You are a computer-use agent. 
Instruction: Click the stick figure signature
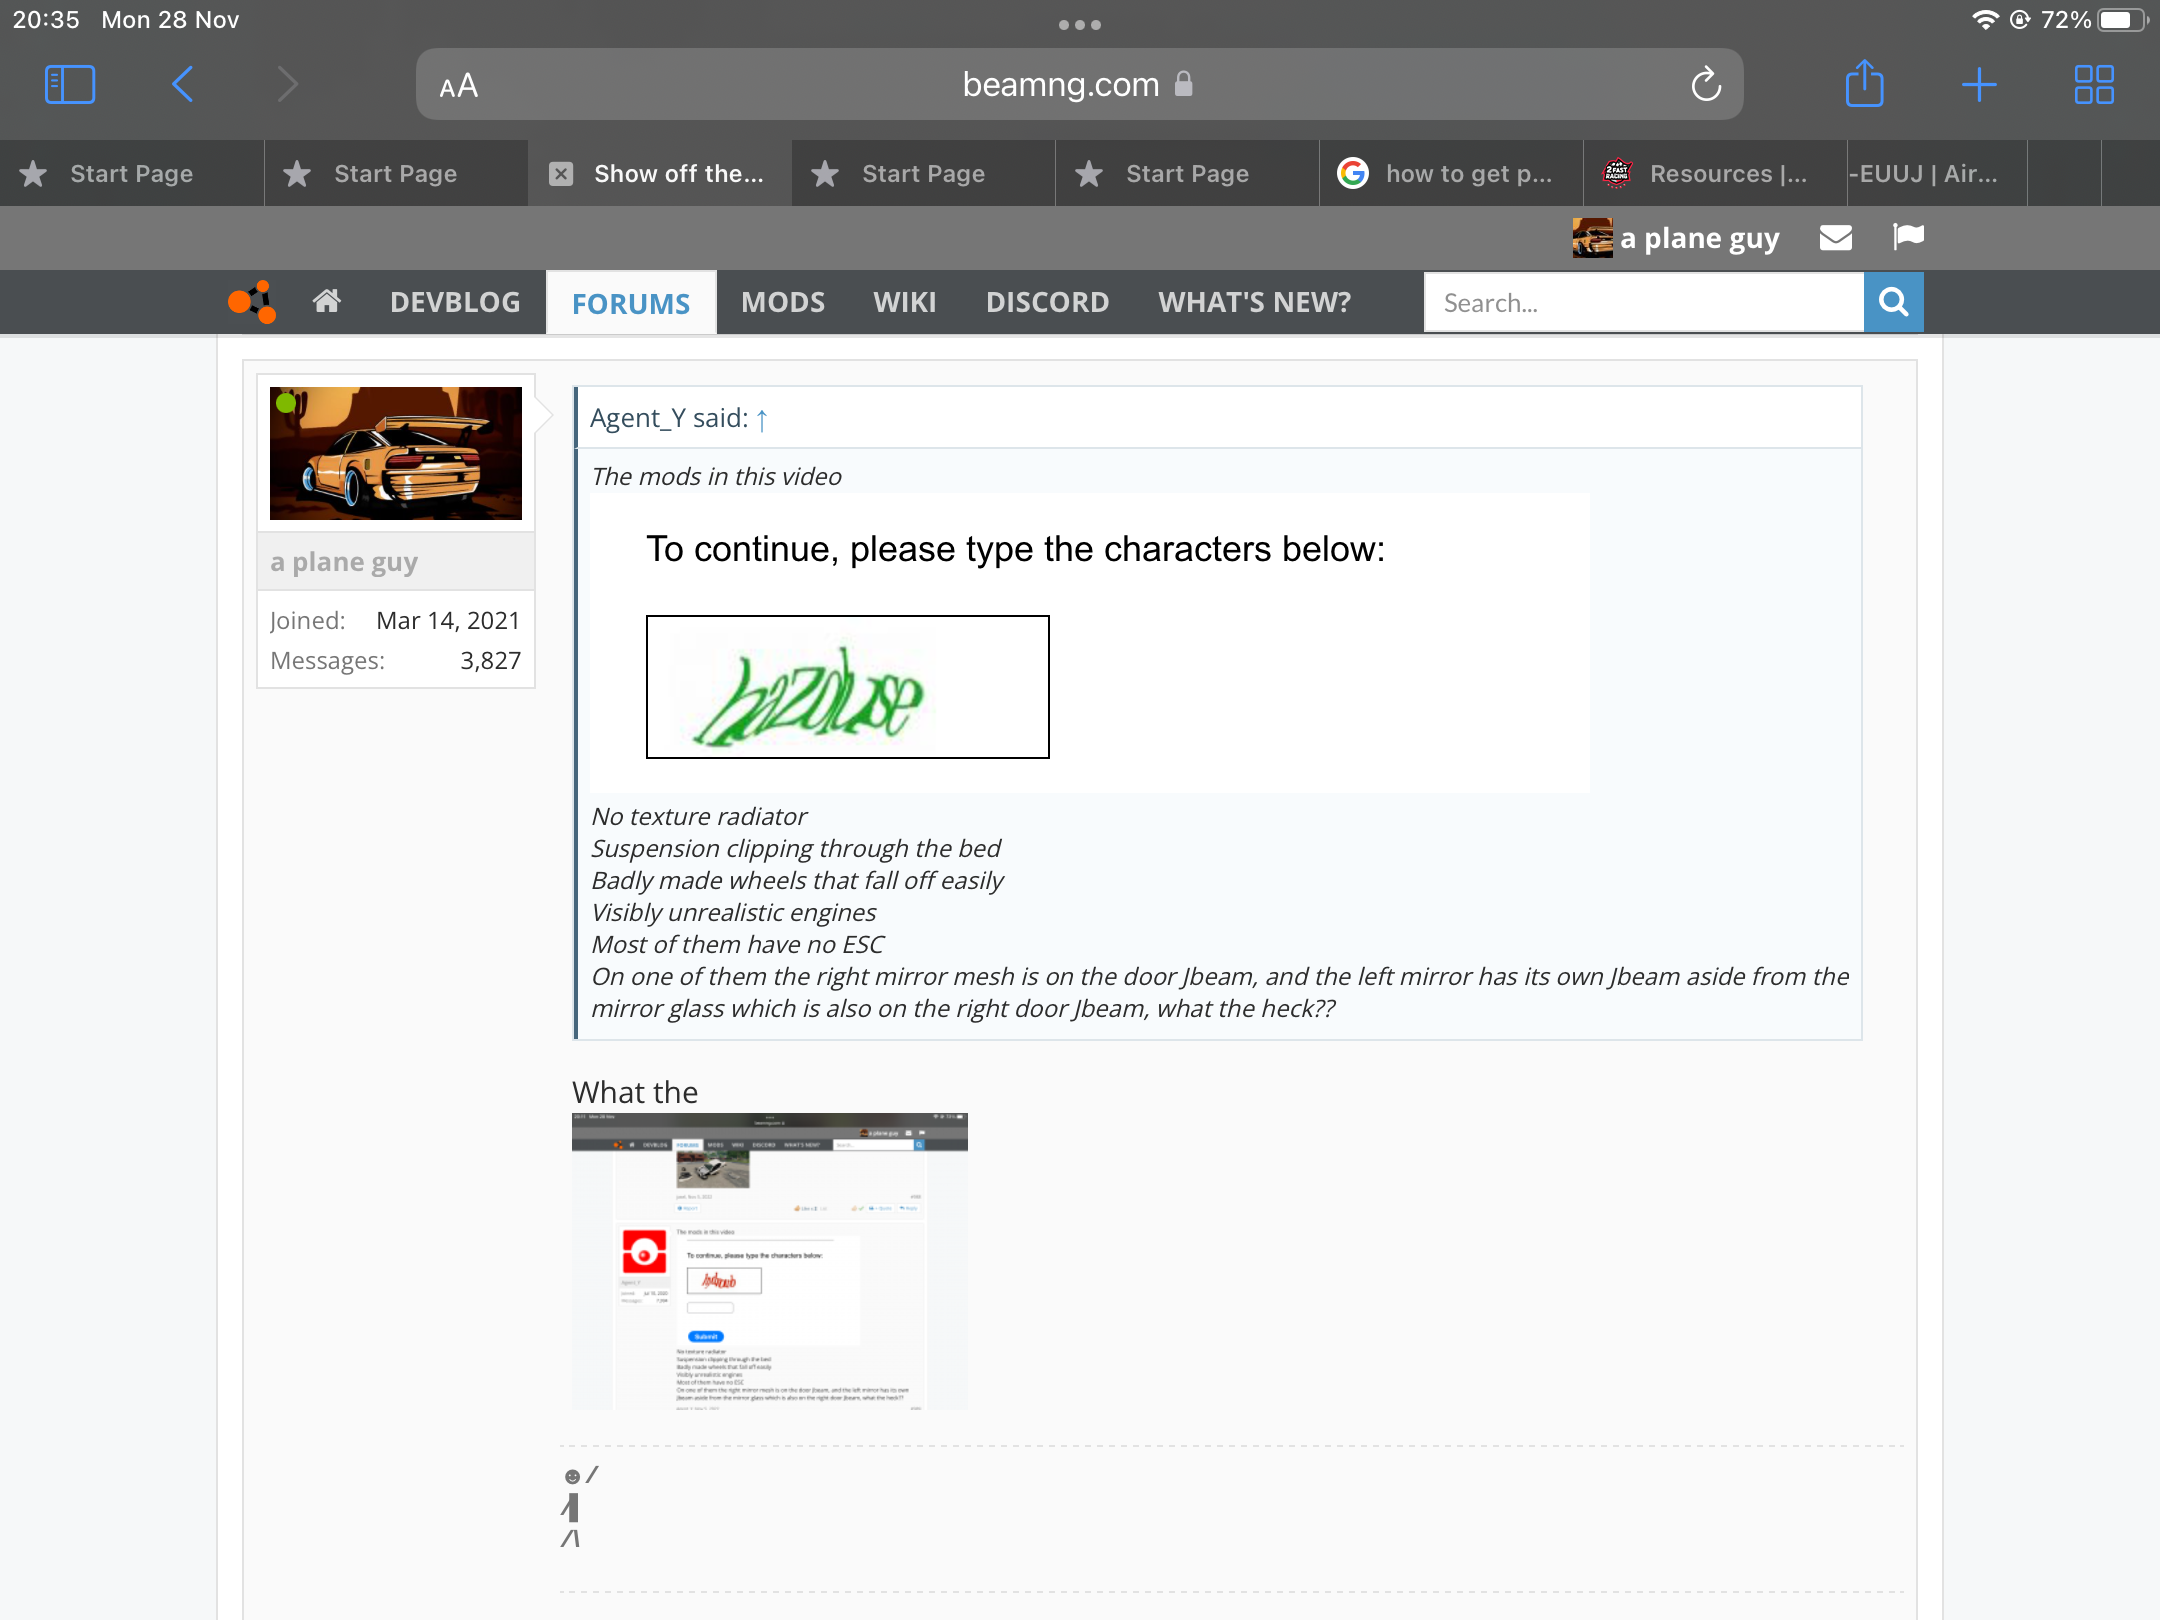[x=580, y=1508]
